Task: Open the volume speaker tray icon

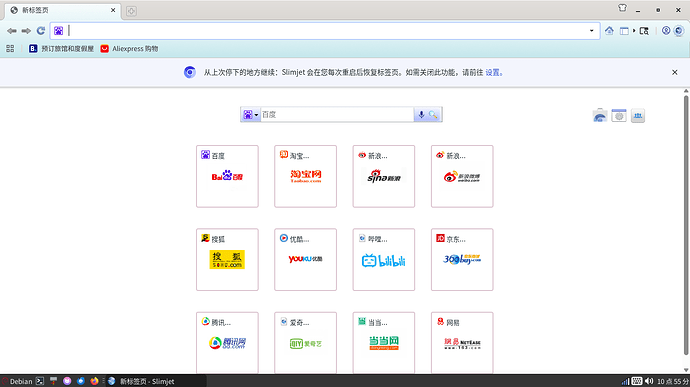Action: click(x=649, y=381)
